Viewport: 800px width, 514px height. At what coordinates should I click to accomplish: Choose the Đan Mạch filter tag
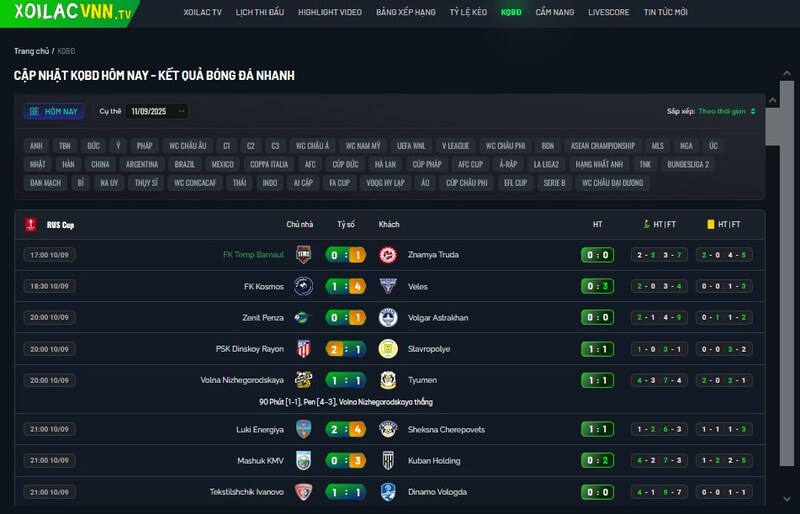45,183
